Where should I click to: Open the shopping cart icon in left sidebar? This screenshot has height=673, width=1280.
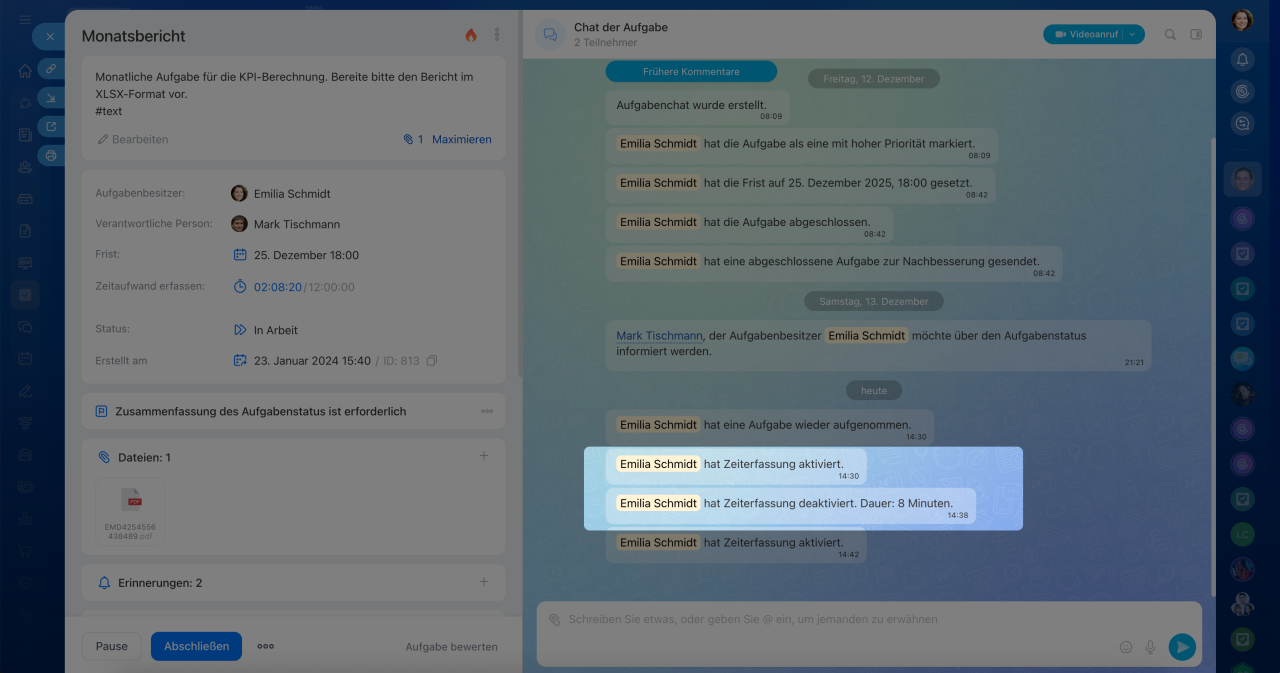[x=25, y=551]
